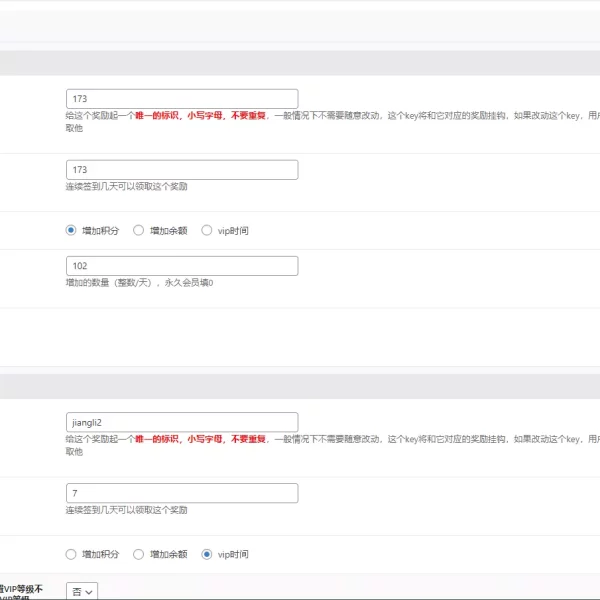Click the gray header bar above first reward

click(300, 63)
